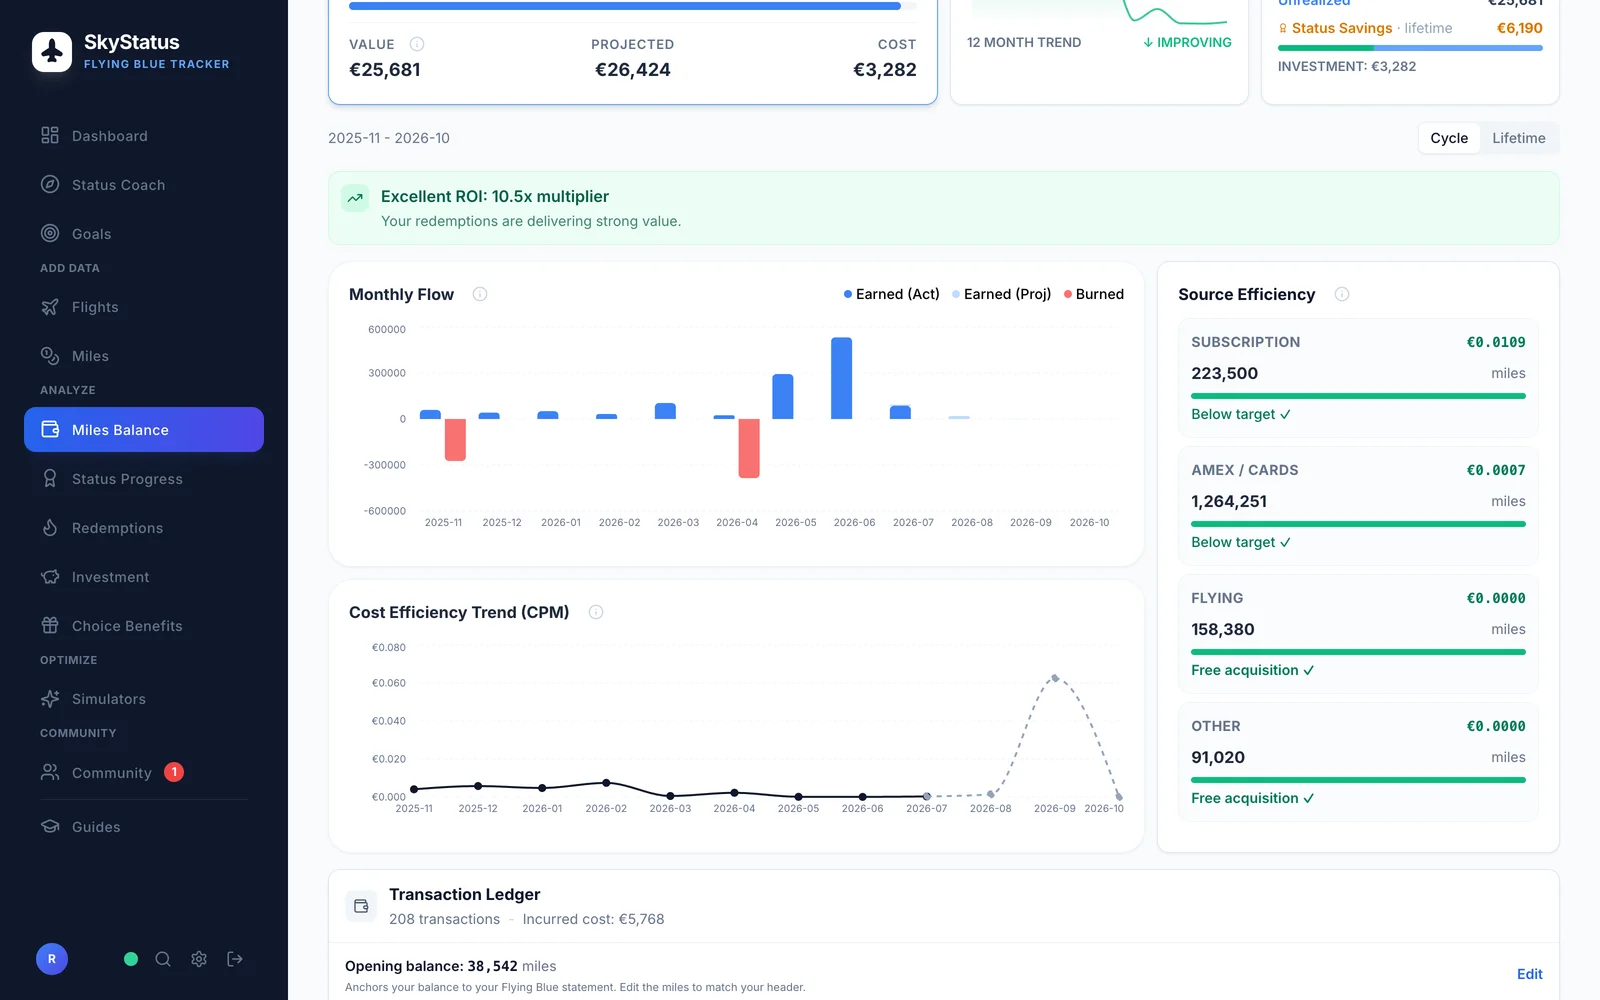The height and width of the screenshot is (1000, 1600).
Task: Click the Miles coins icon
Action: [50, 356]
